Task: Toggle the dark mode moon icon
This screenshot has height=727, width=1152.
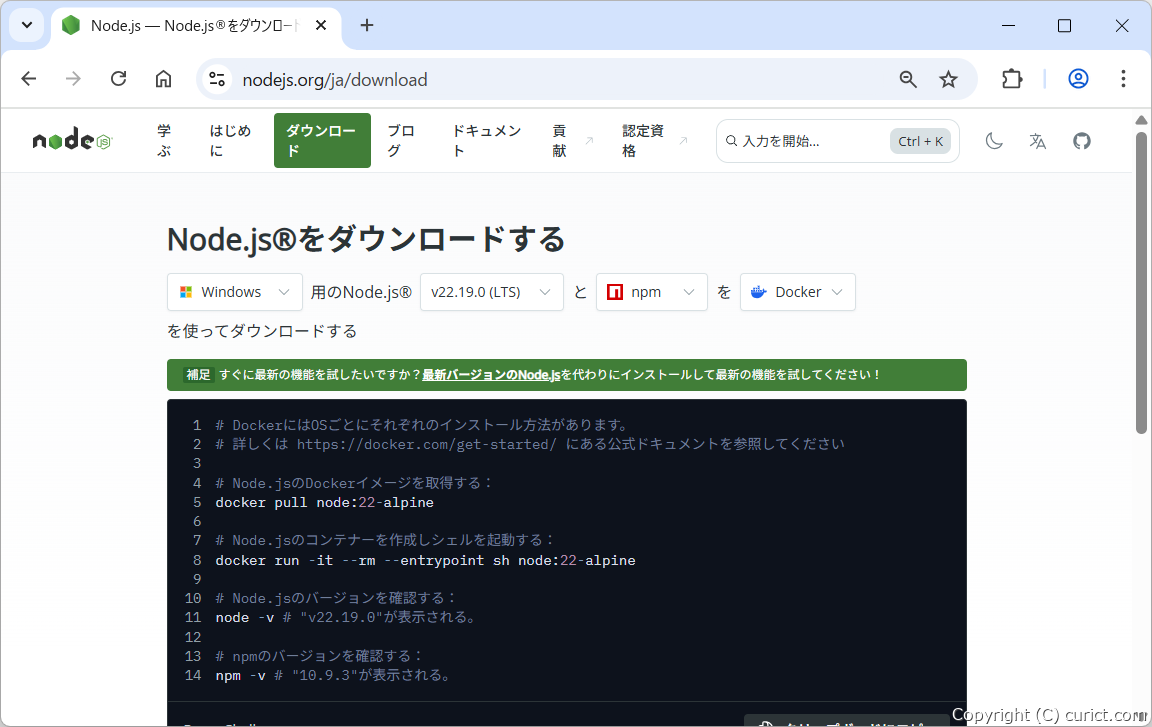Action: coord(994,141)
